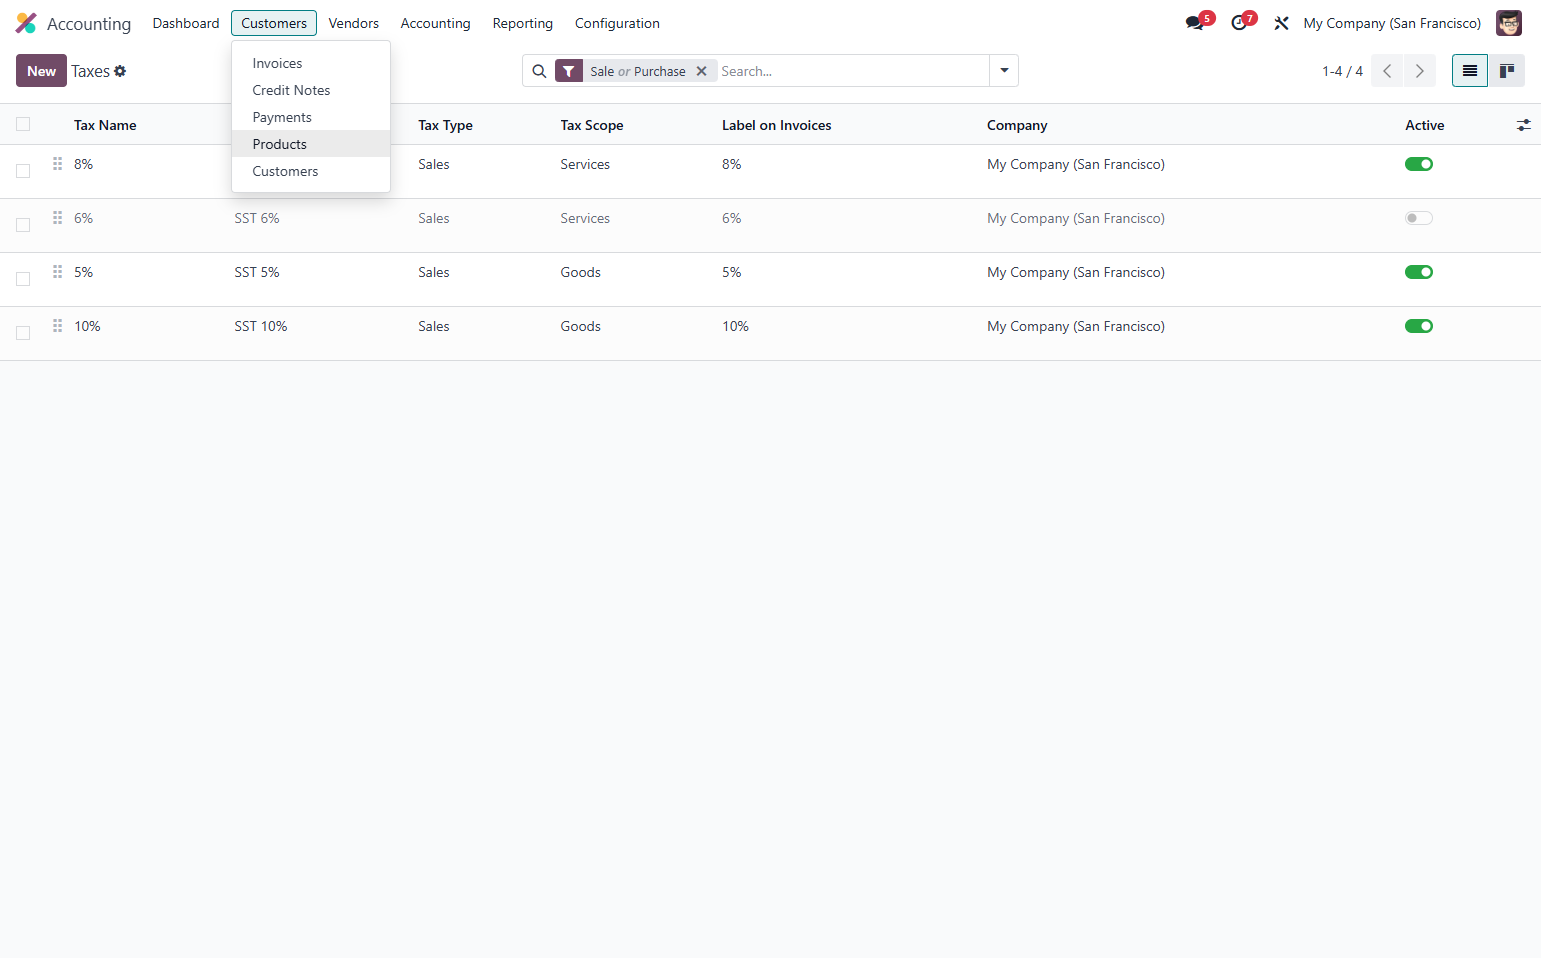Expand the search options dropdown arrow
Viewport: 1541px width, 958px height.
1004,71
